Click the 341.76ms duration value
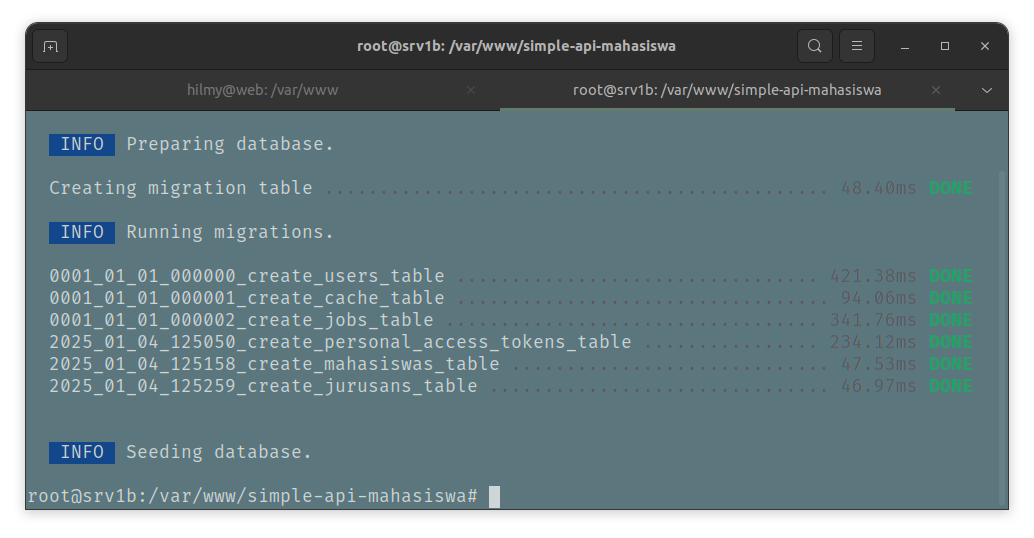Image resolution: width=1034 pixels, height=538 pixels. 873,320
